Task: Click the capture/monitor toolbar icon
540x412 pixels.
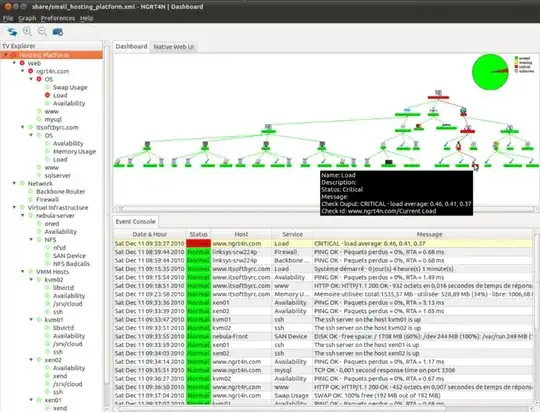Action: pos(58,32)
